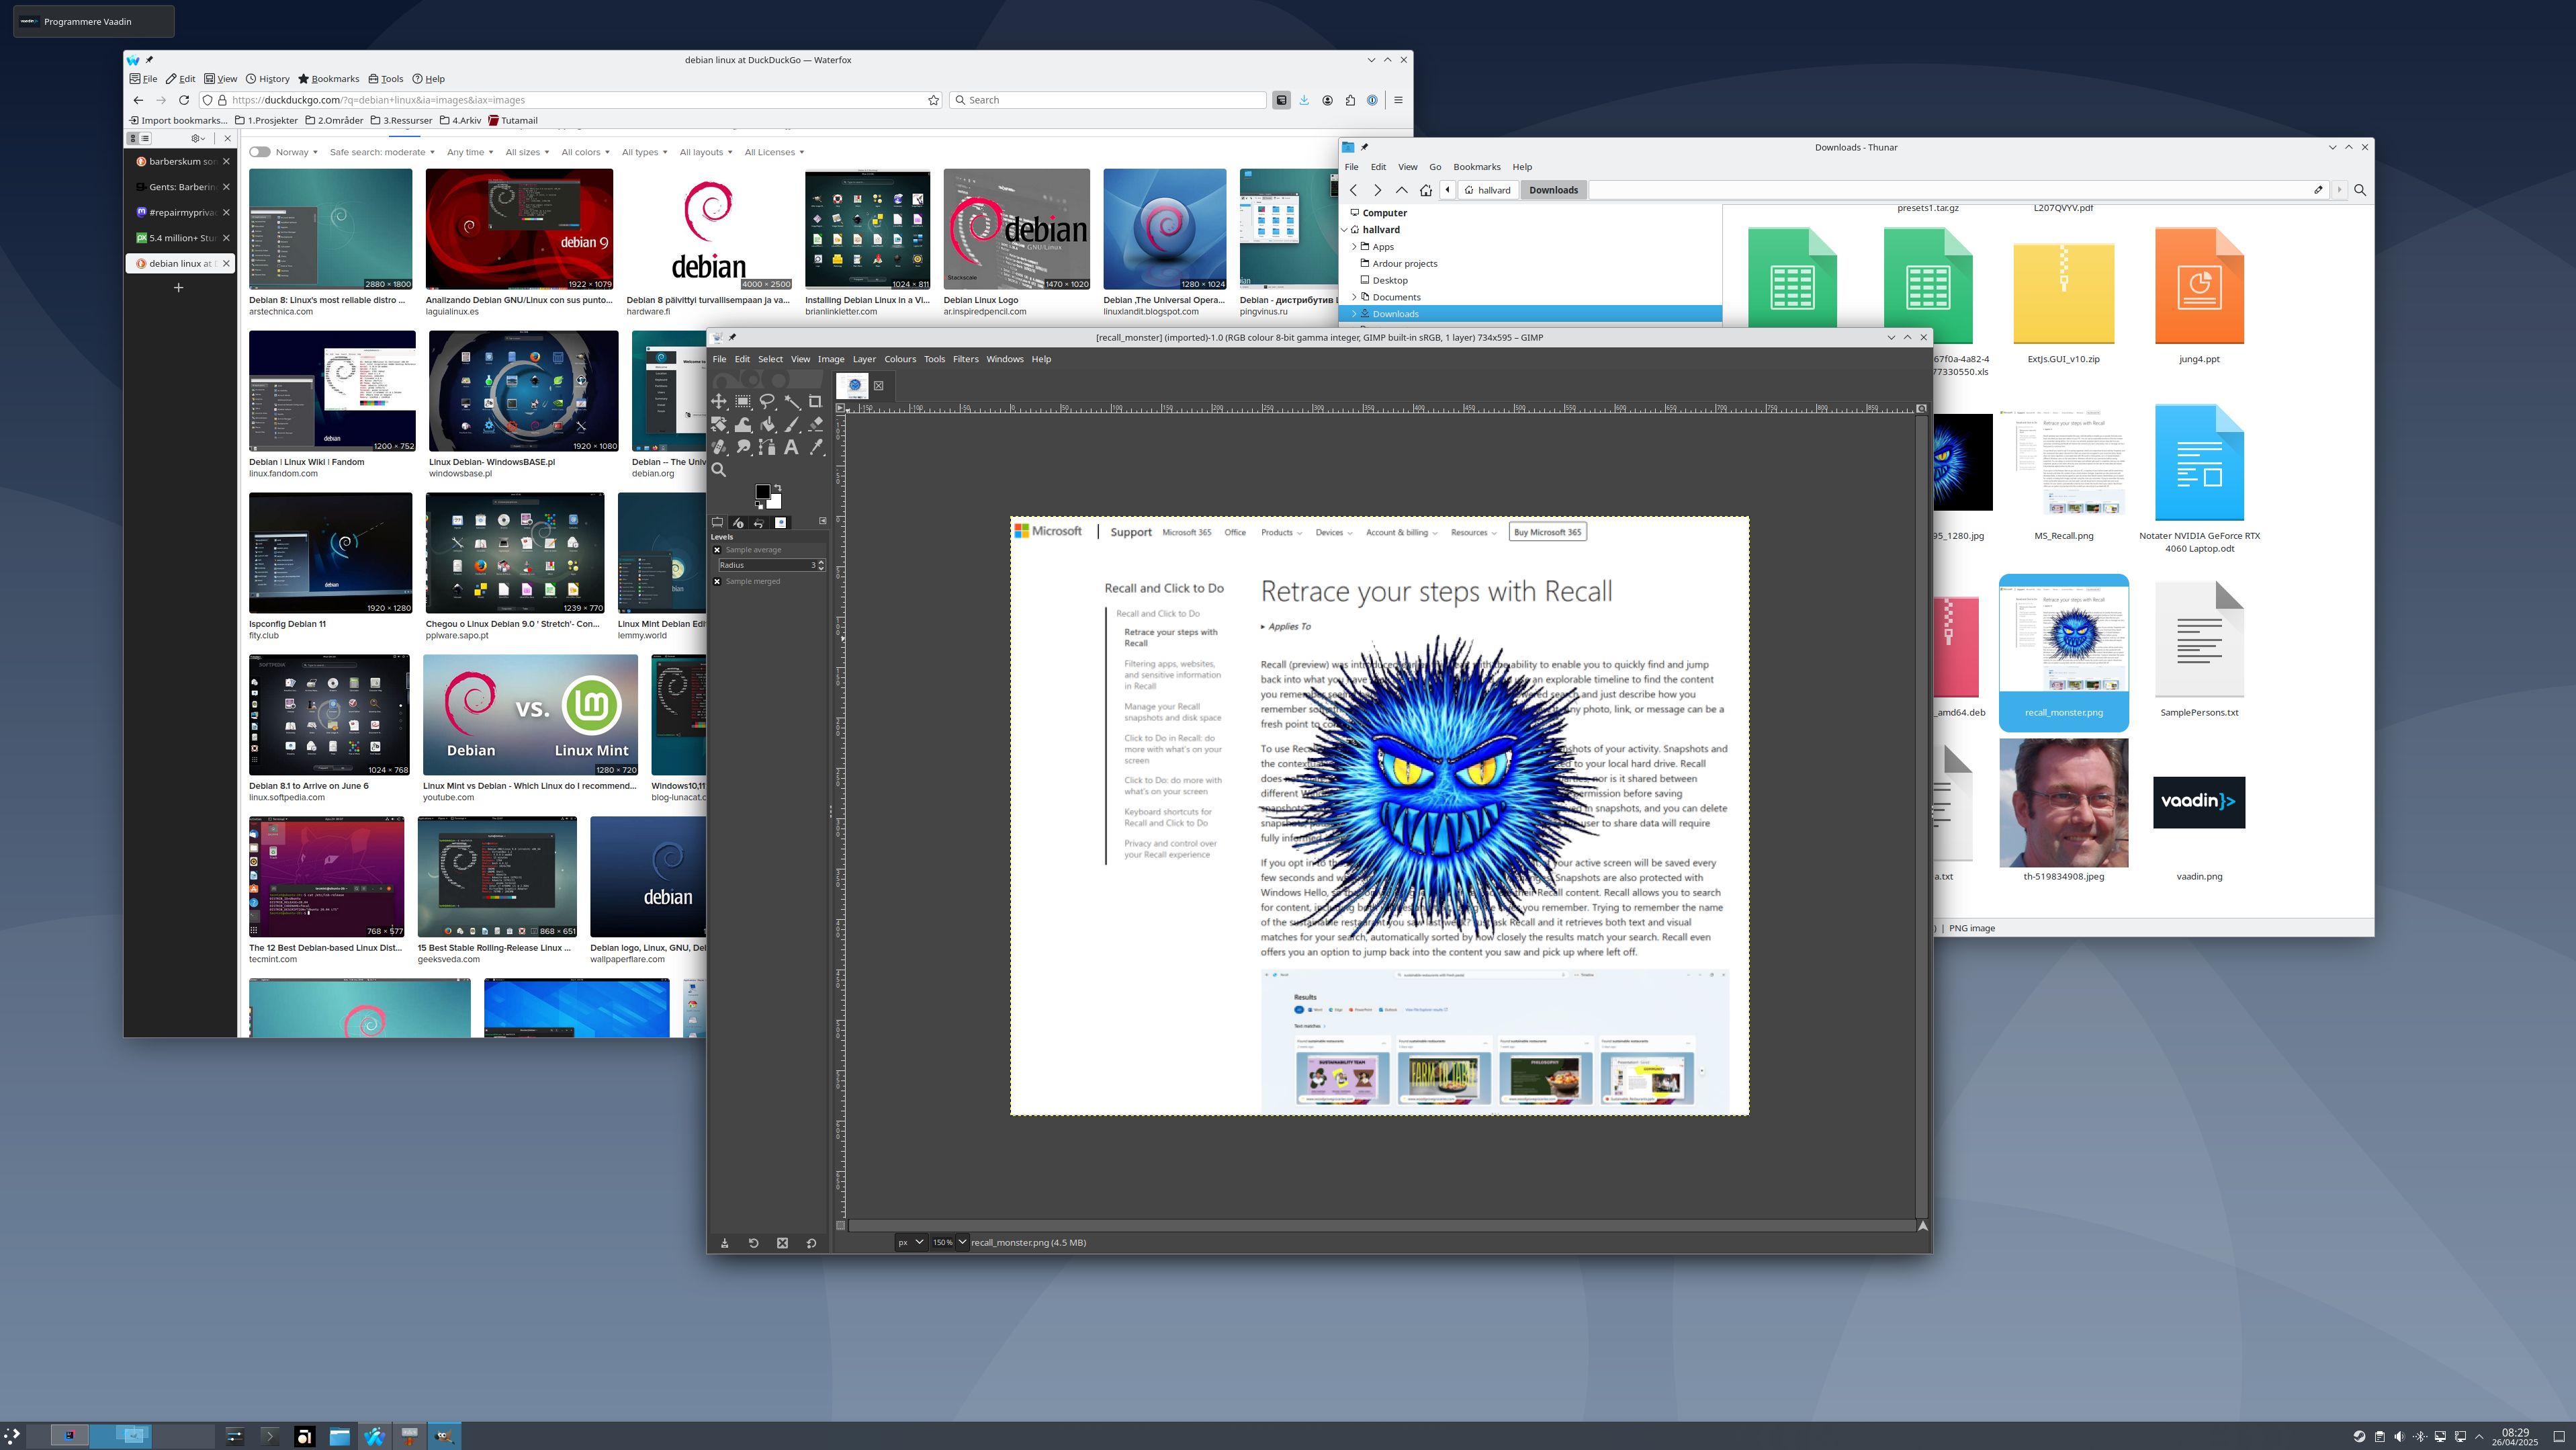
Task: Click the Buy Microsoft 365 button
Action: [x=1547, y=532]
